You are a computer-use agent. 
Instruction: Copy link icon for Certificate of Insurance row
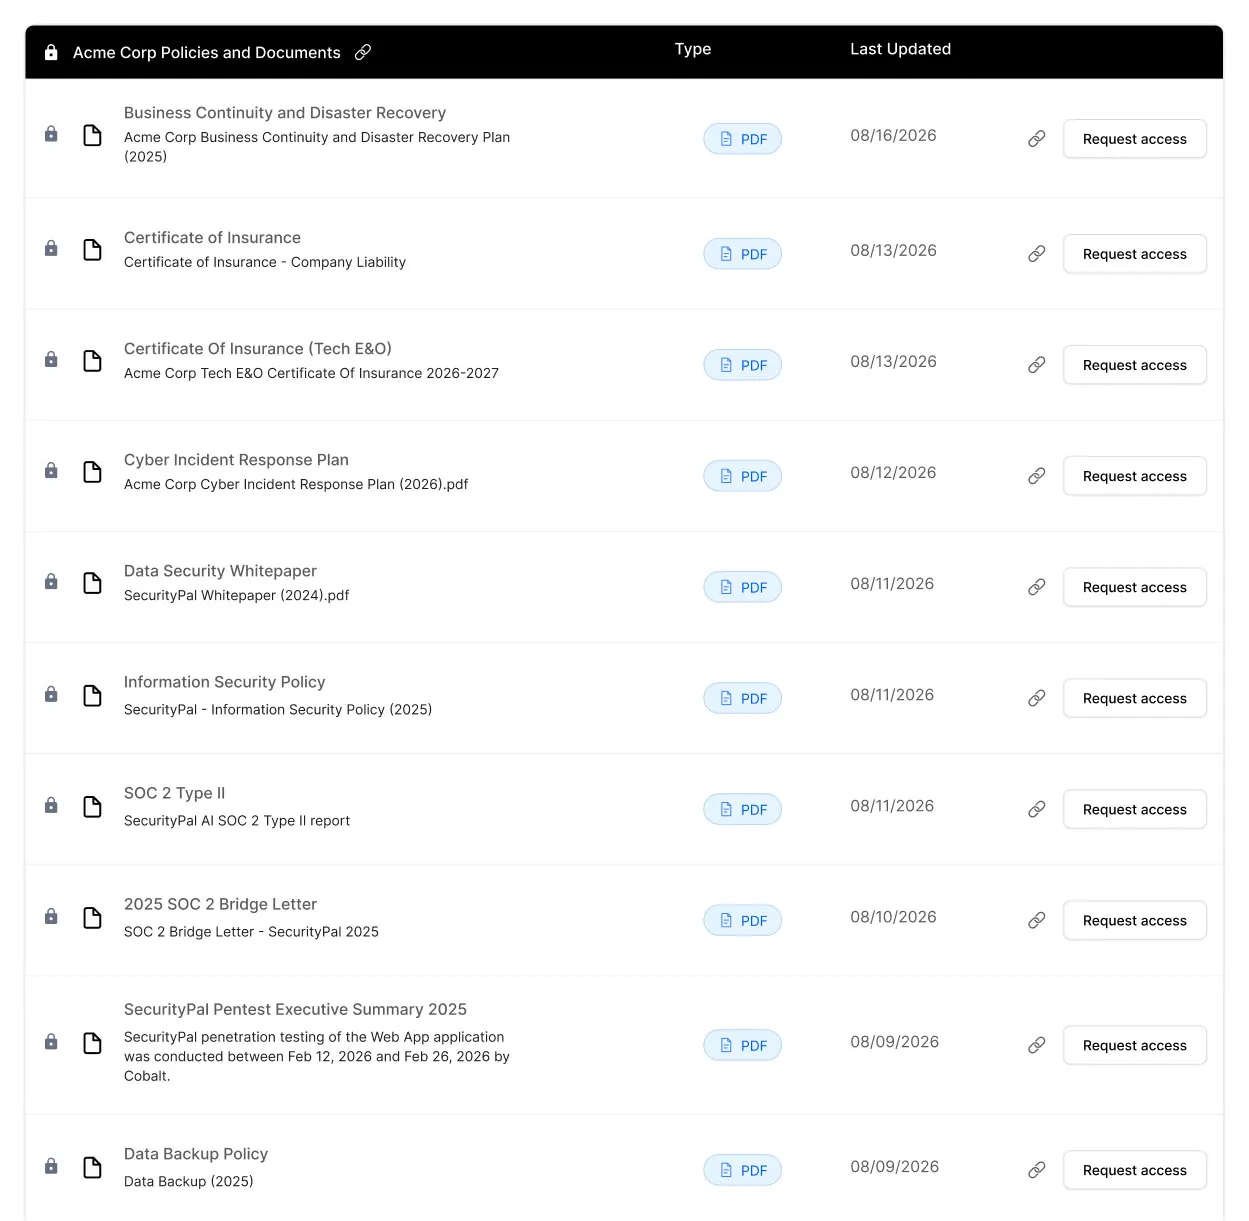[1037, 254]
